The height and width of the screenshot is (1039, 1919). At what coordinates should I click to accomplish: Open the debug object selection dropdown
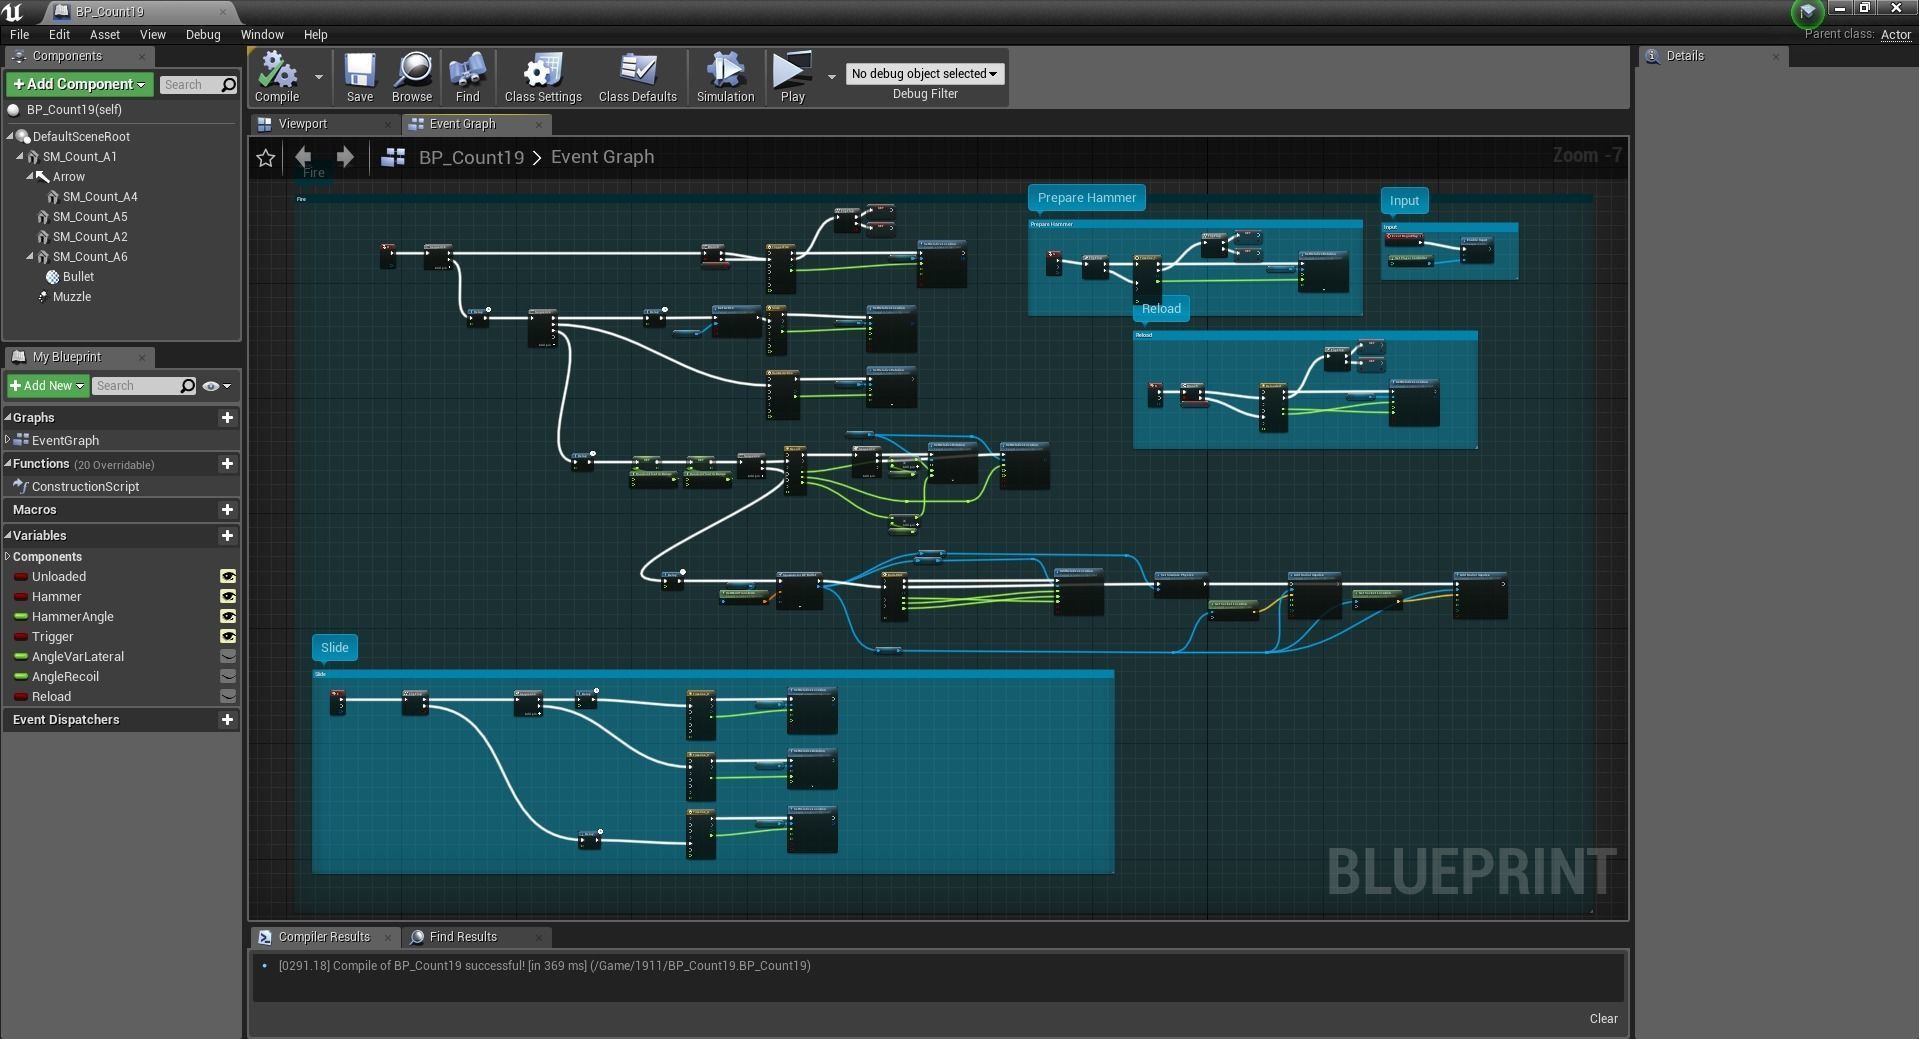[x=925, y=74]
